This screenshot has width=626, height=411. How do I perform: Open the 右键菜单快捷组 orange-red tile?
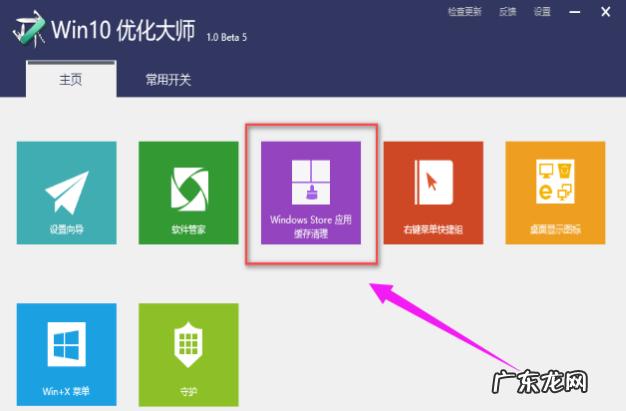[x=433, y=193]
